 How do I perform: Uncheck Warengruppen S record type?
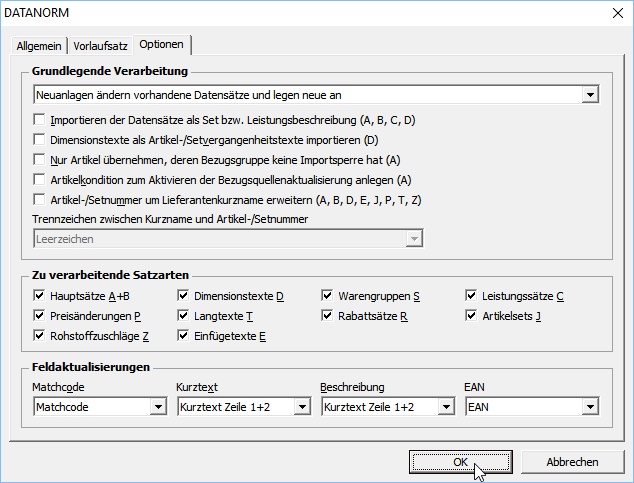point(328,296)
